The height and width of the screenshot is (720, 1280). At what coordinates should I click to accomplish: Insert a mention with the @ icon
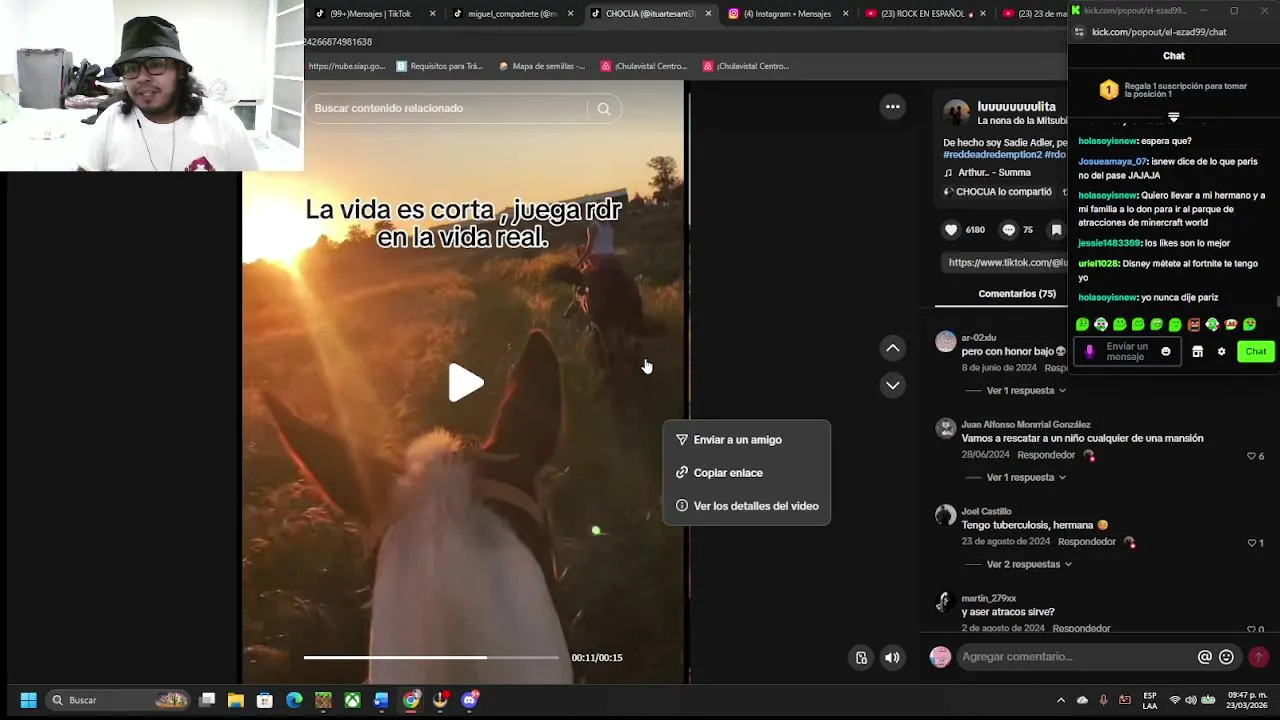pos(1204,657)
